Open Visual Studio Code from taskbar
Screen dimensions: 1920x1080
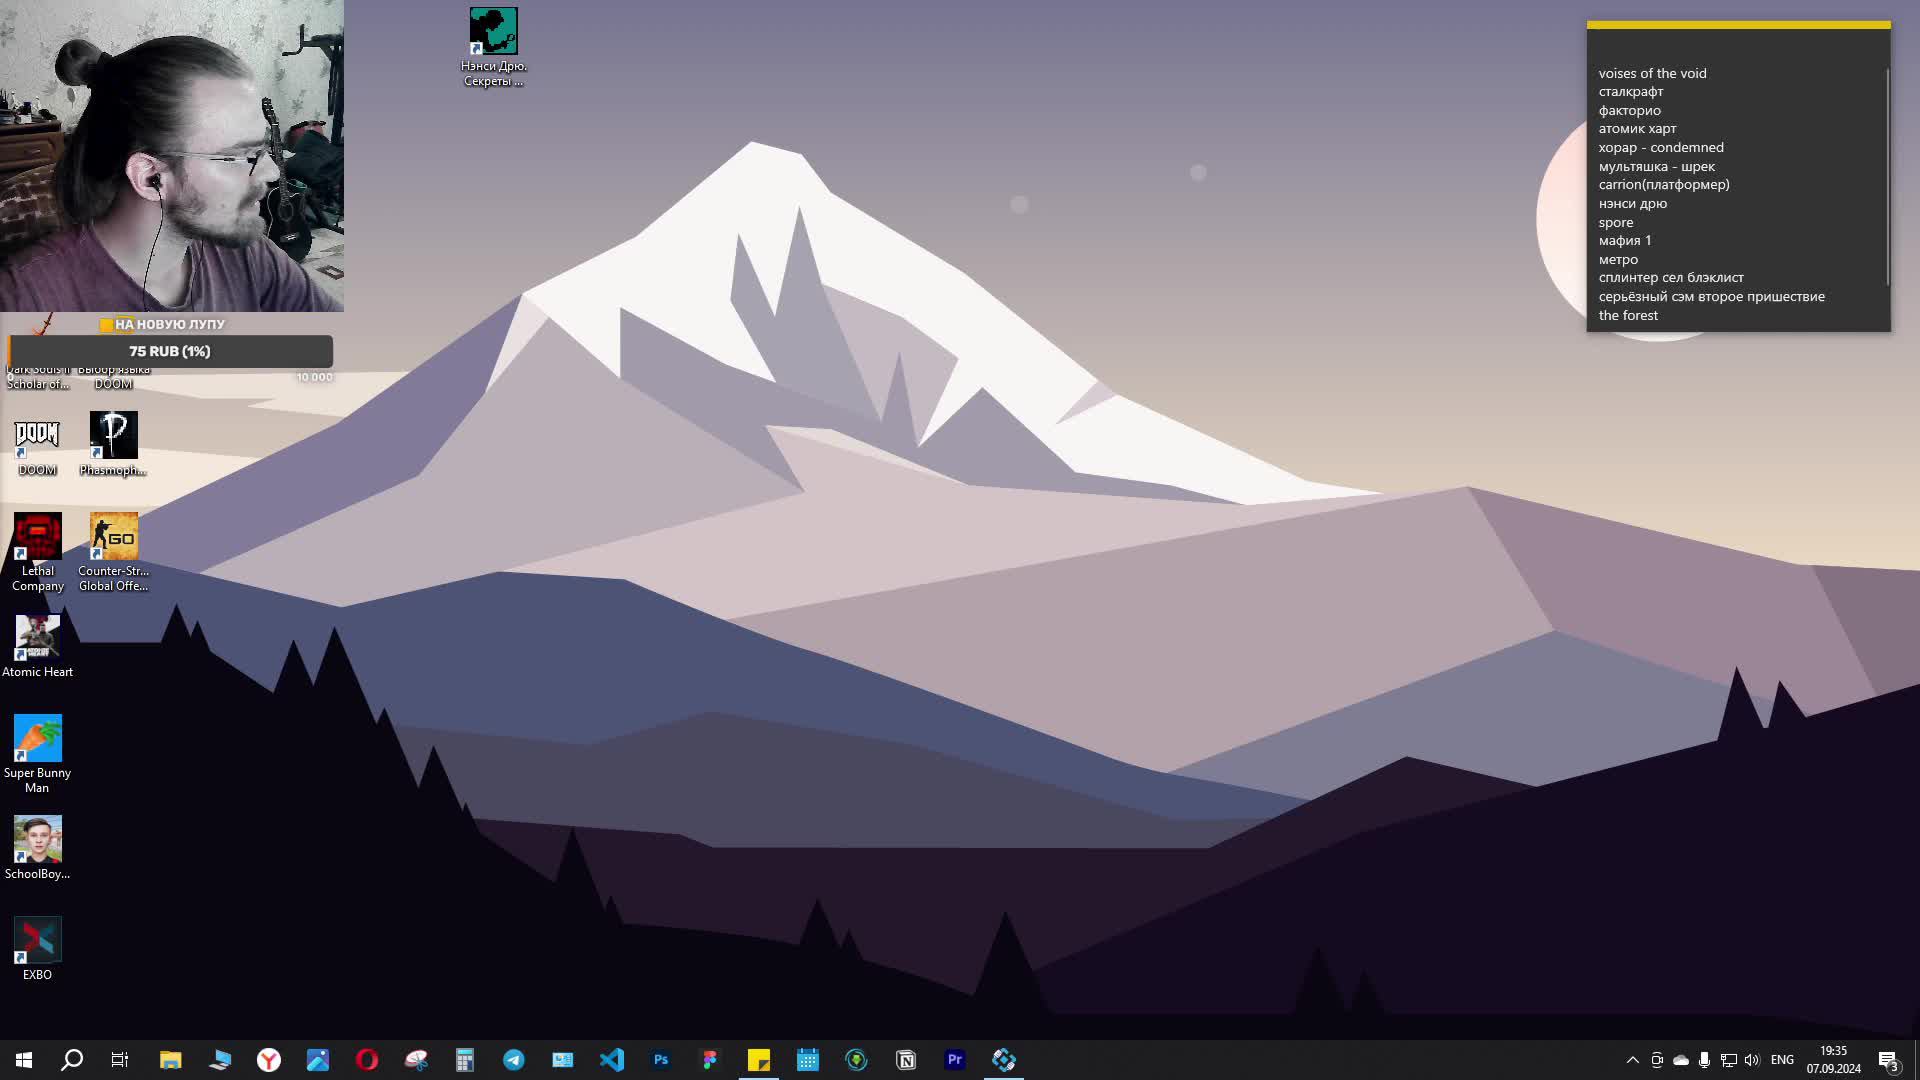(x=612, y=1060)
